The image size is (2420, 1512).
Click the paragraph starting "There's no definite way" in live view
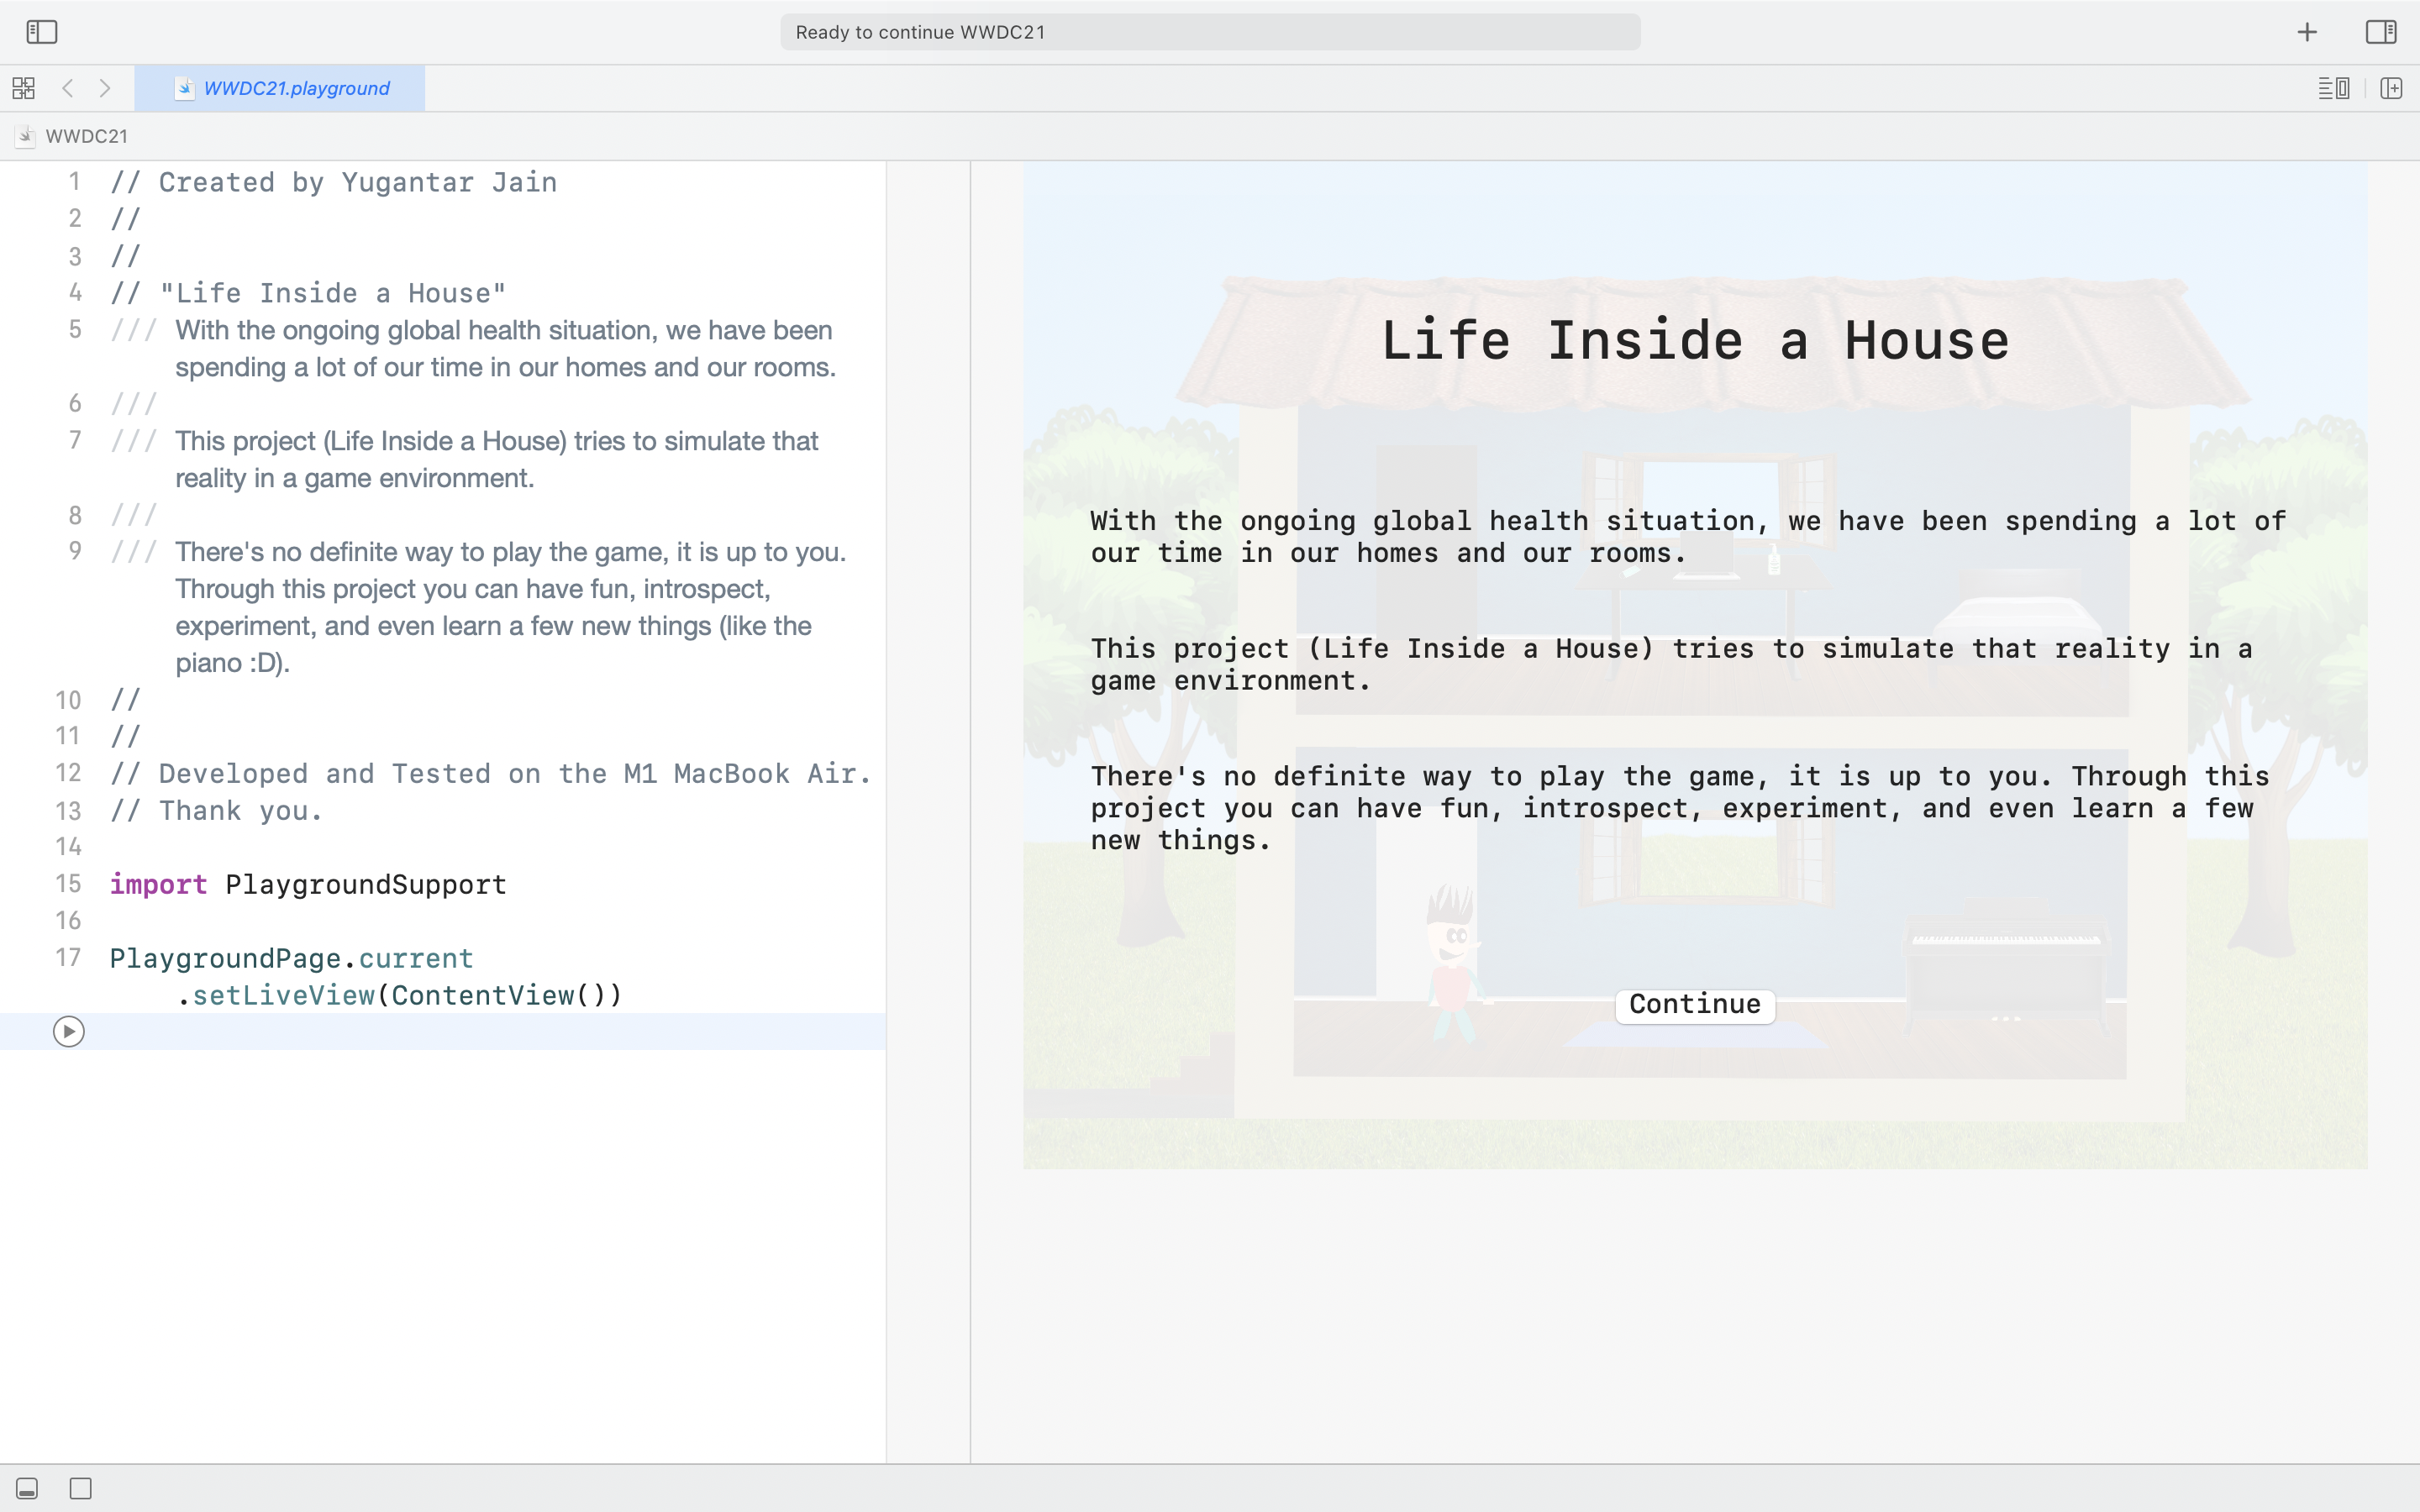(1680, 808)
